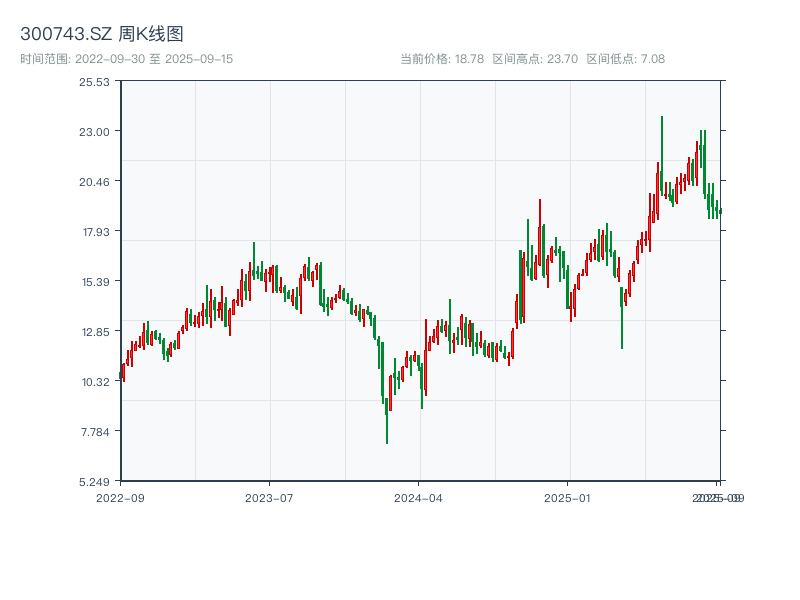Click the 区间高点 23.70 label
Viewport: 800px width, 600px height.
coord(535,59)
